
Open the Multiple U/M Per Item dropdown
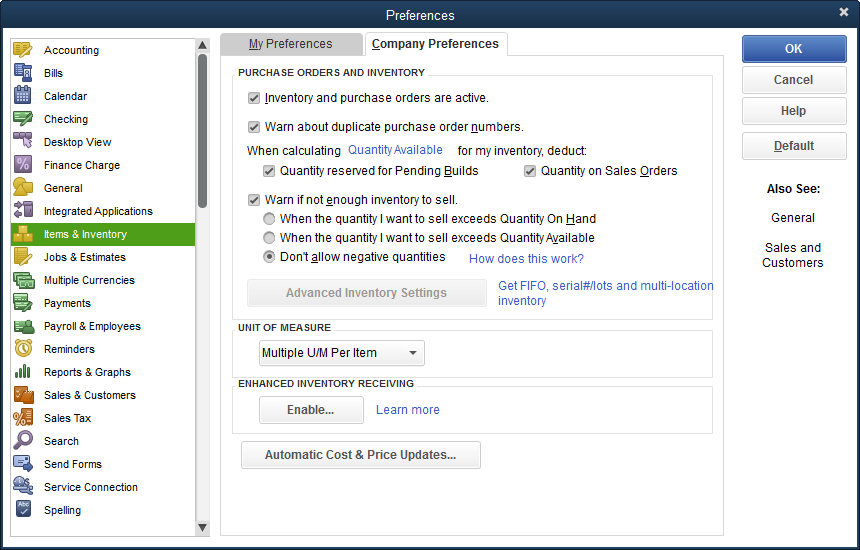342,353
